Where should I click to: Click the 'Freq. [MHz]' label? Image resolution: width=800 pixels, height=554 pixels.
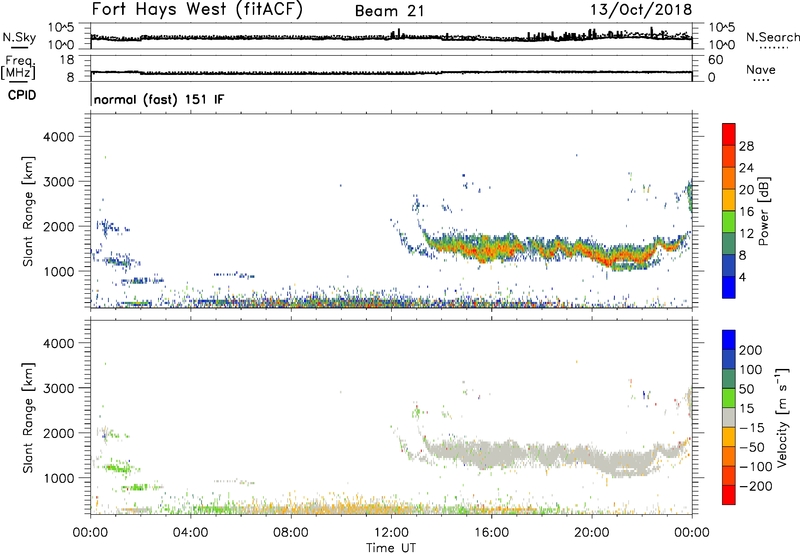point(18,67)
